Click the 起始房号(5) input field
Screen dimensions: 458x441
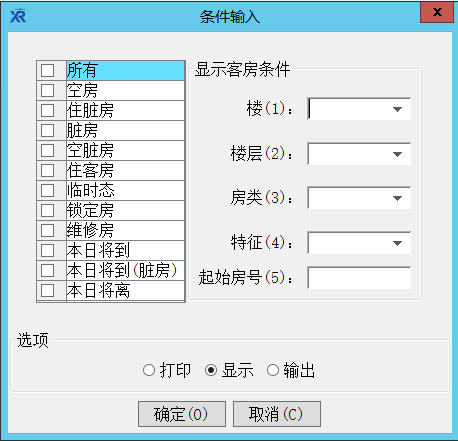click(359, 278)
